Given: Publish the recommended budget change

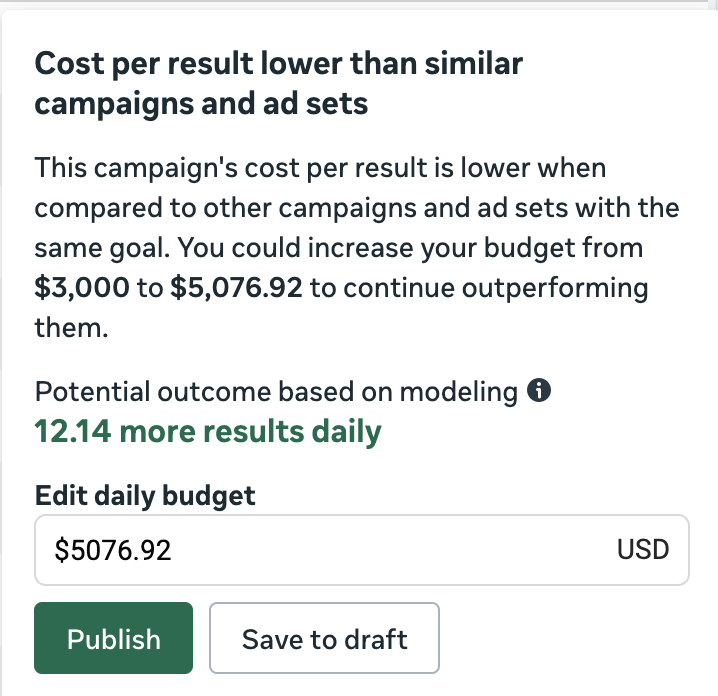Looking at the screenshot, I should [114, 638].
